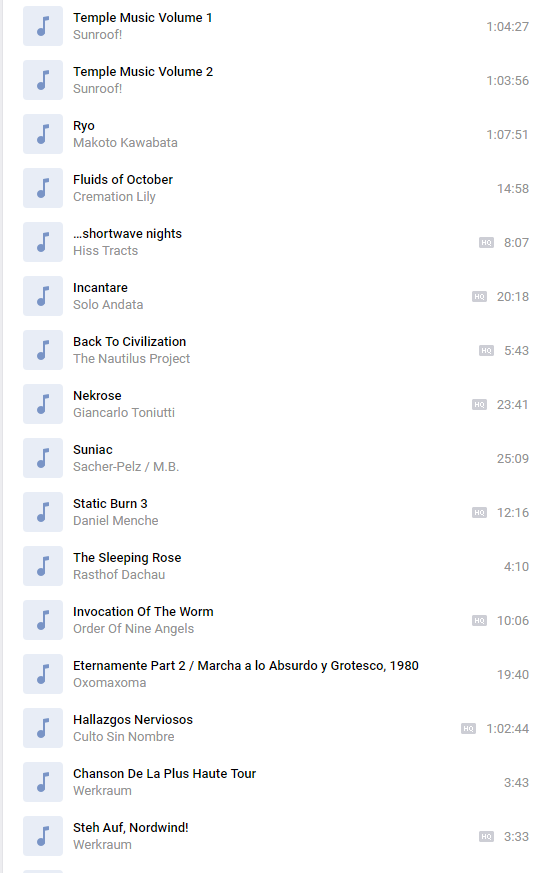554x873 pixels.
Task: Open artist Giancarlo Toniutti
Action: 124,413
